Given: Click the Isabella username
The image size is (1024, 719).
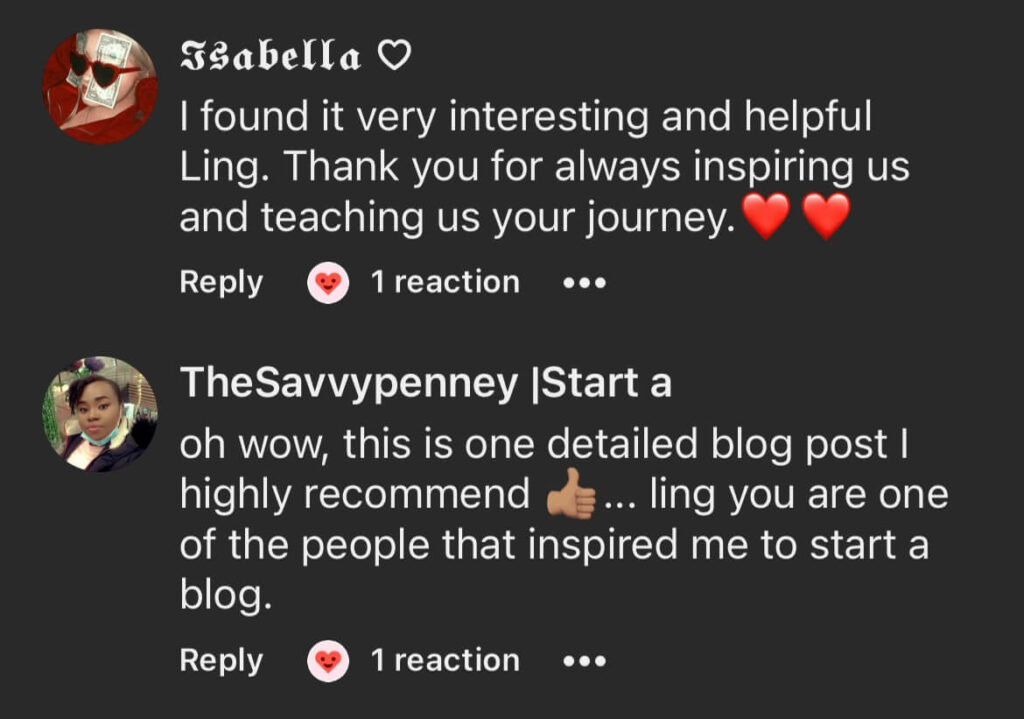Looking at the screenshot, I should pyautogui.click(x=270, y=57).
